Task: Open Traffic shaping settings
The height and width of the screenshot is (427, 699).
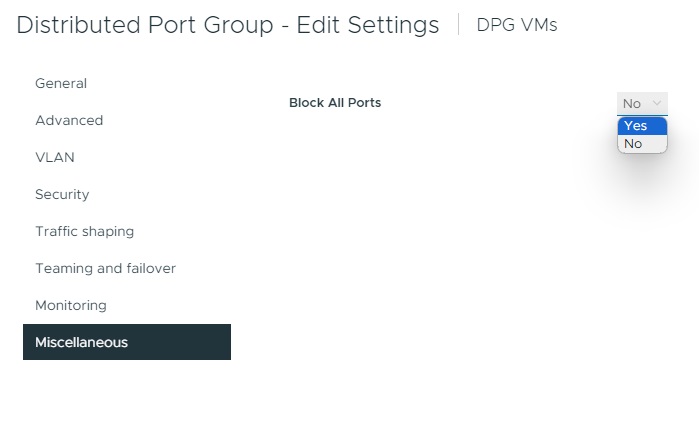Action: 84,231
